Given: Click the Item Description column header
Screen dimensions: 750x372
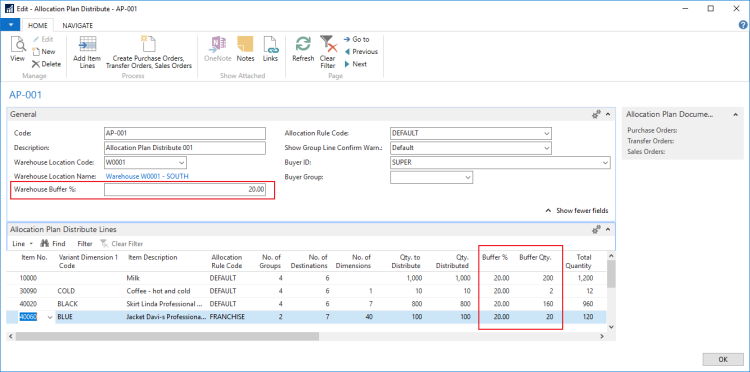Looking at the screenshot, I should point(153,257).
